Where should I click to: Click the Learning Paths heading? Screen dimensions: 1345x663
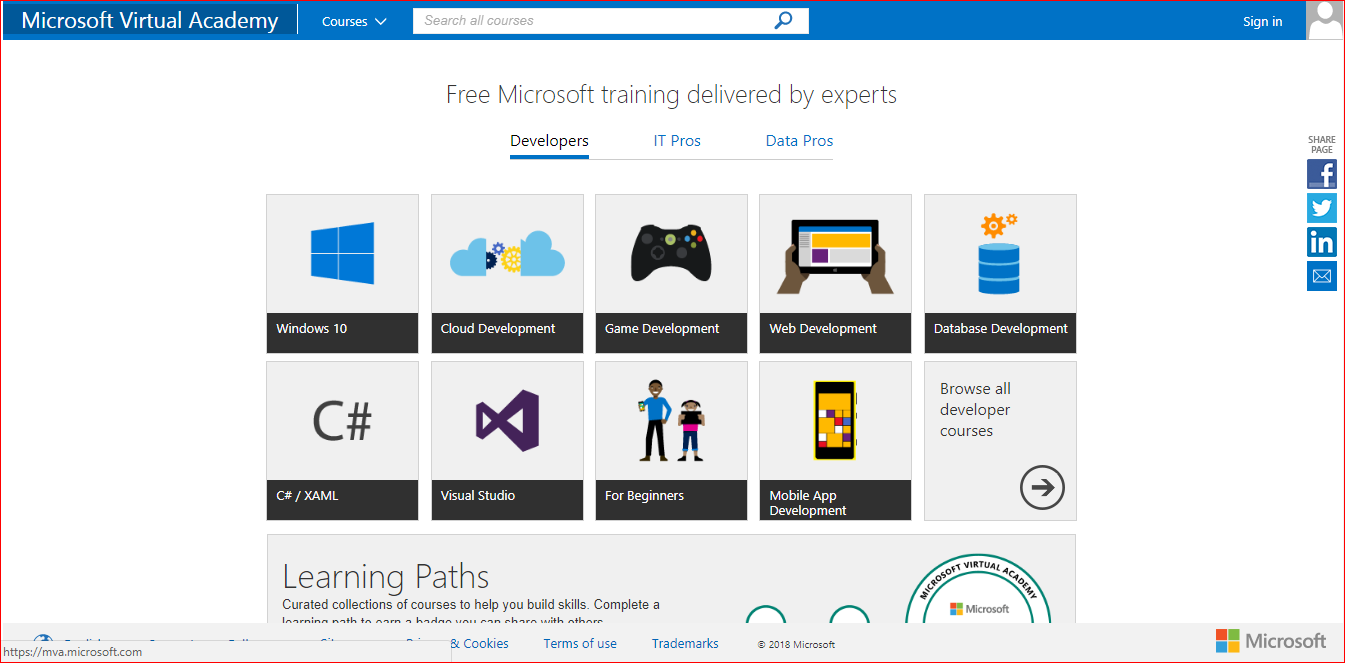tap(386, 577)
